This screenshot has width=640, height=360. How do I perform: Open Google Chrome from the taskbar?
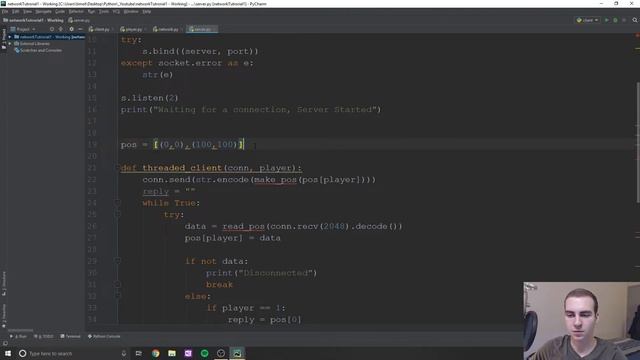point(156,353)
